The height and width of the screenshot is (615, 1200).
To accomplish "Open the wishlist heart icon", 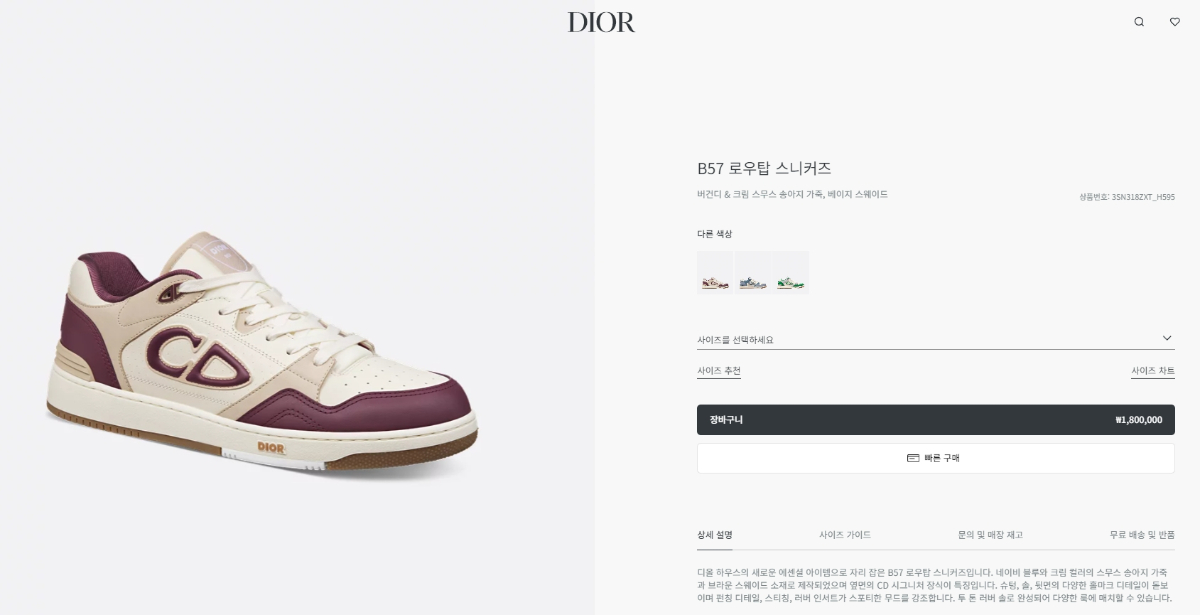I will [x=1175, y=22].
